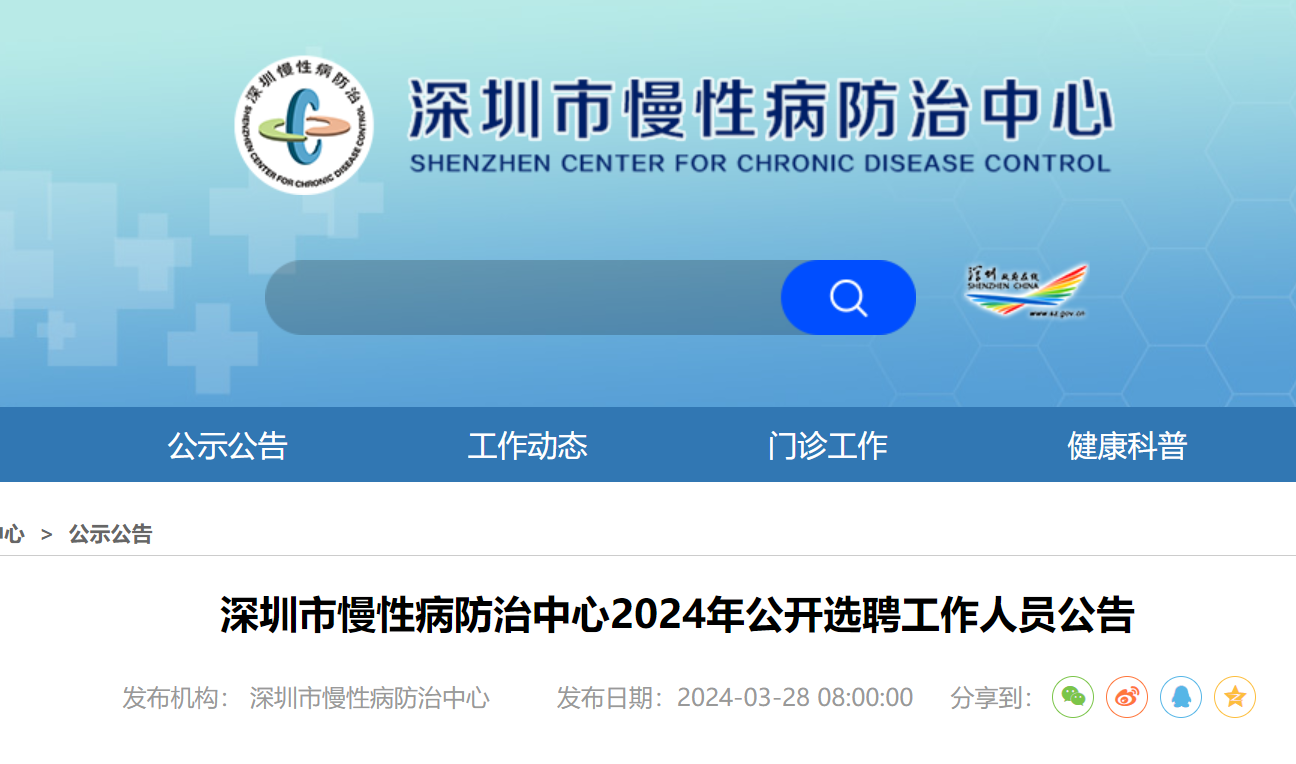Click the English SHENZHEN CENTER FOR CHRONIC DISEASE CONTROL text

click(760, 164)
